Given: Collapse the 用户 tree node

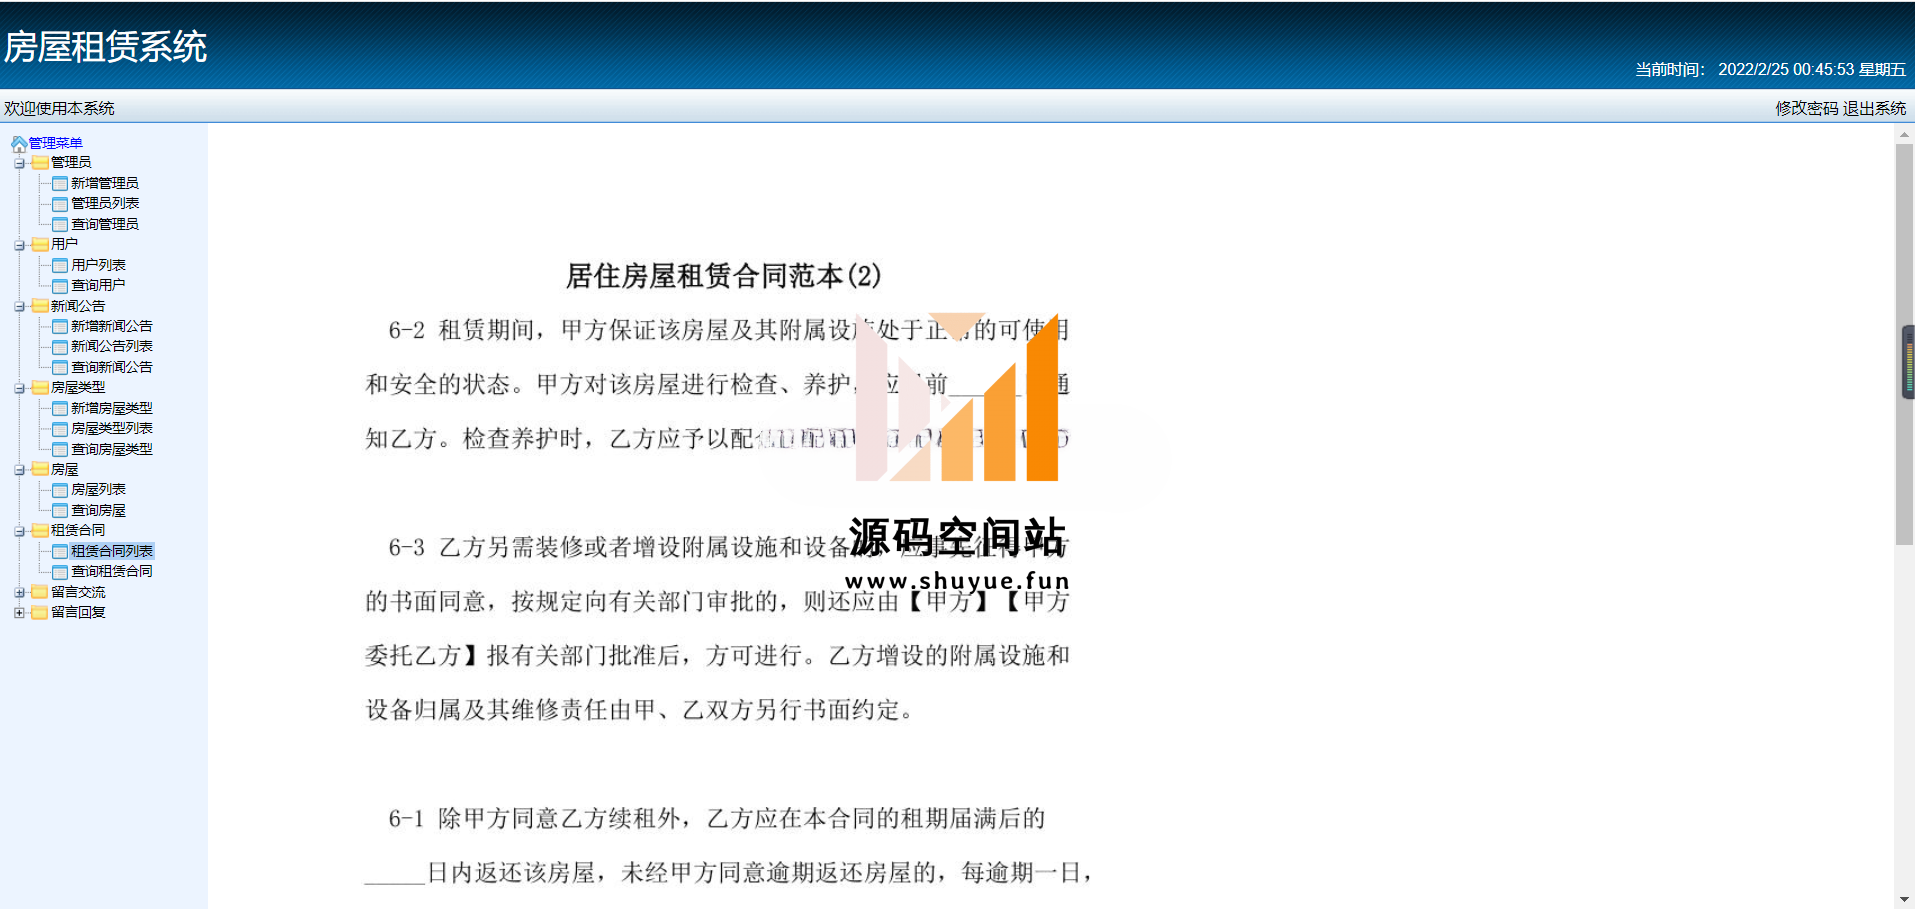Looking at the screenshot, I should coord(19,245).
